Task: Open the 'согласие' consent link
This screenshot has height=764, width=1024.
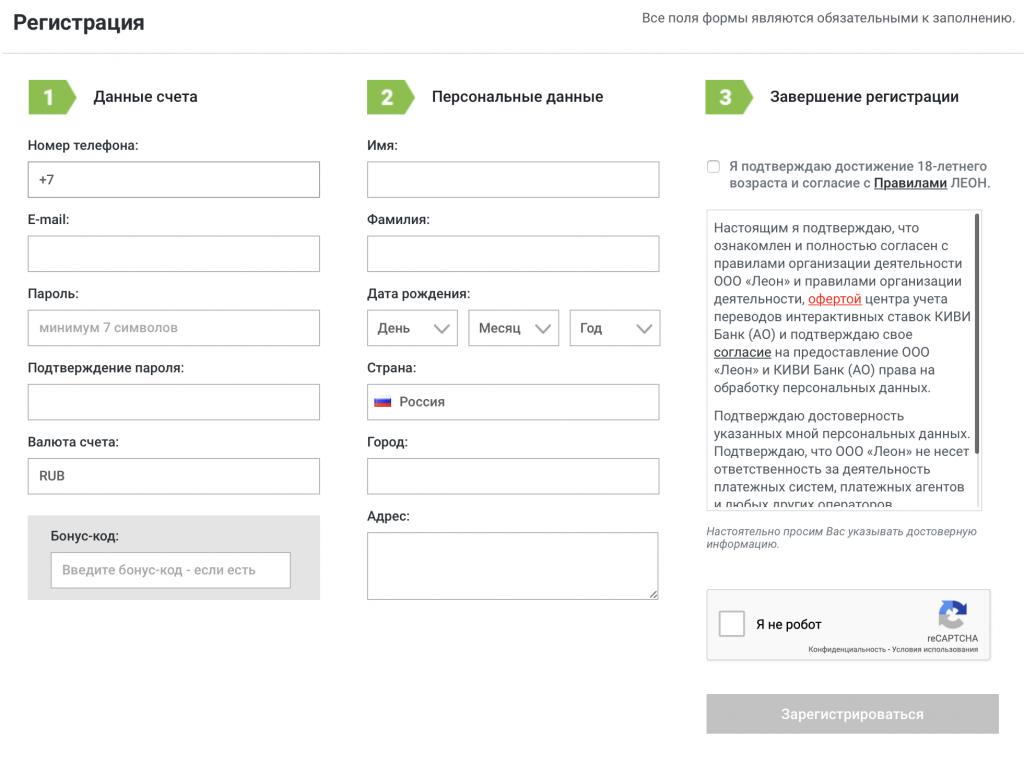Action: click(x=742, y=353)
